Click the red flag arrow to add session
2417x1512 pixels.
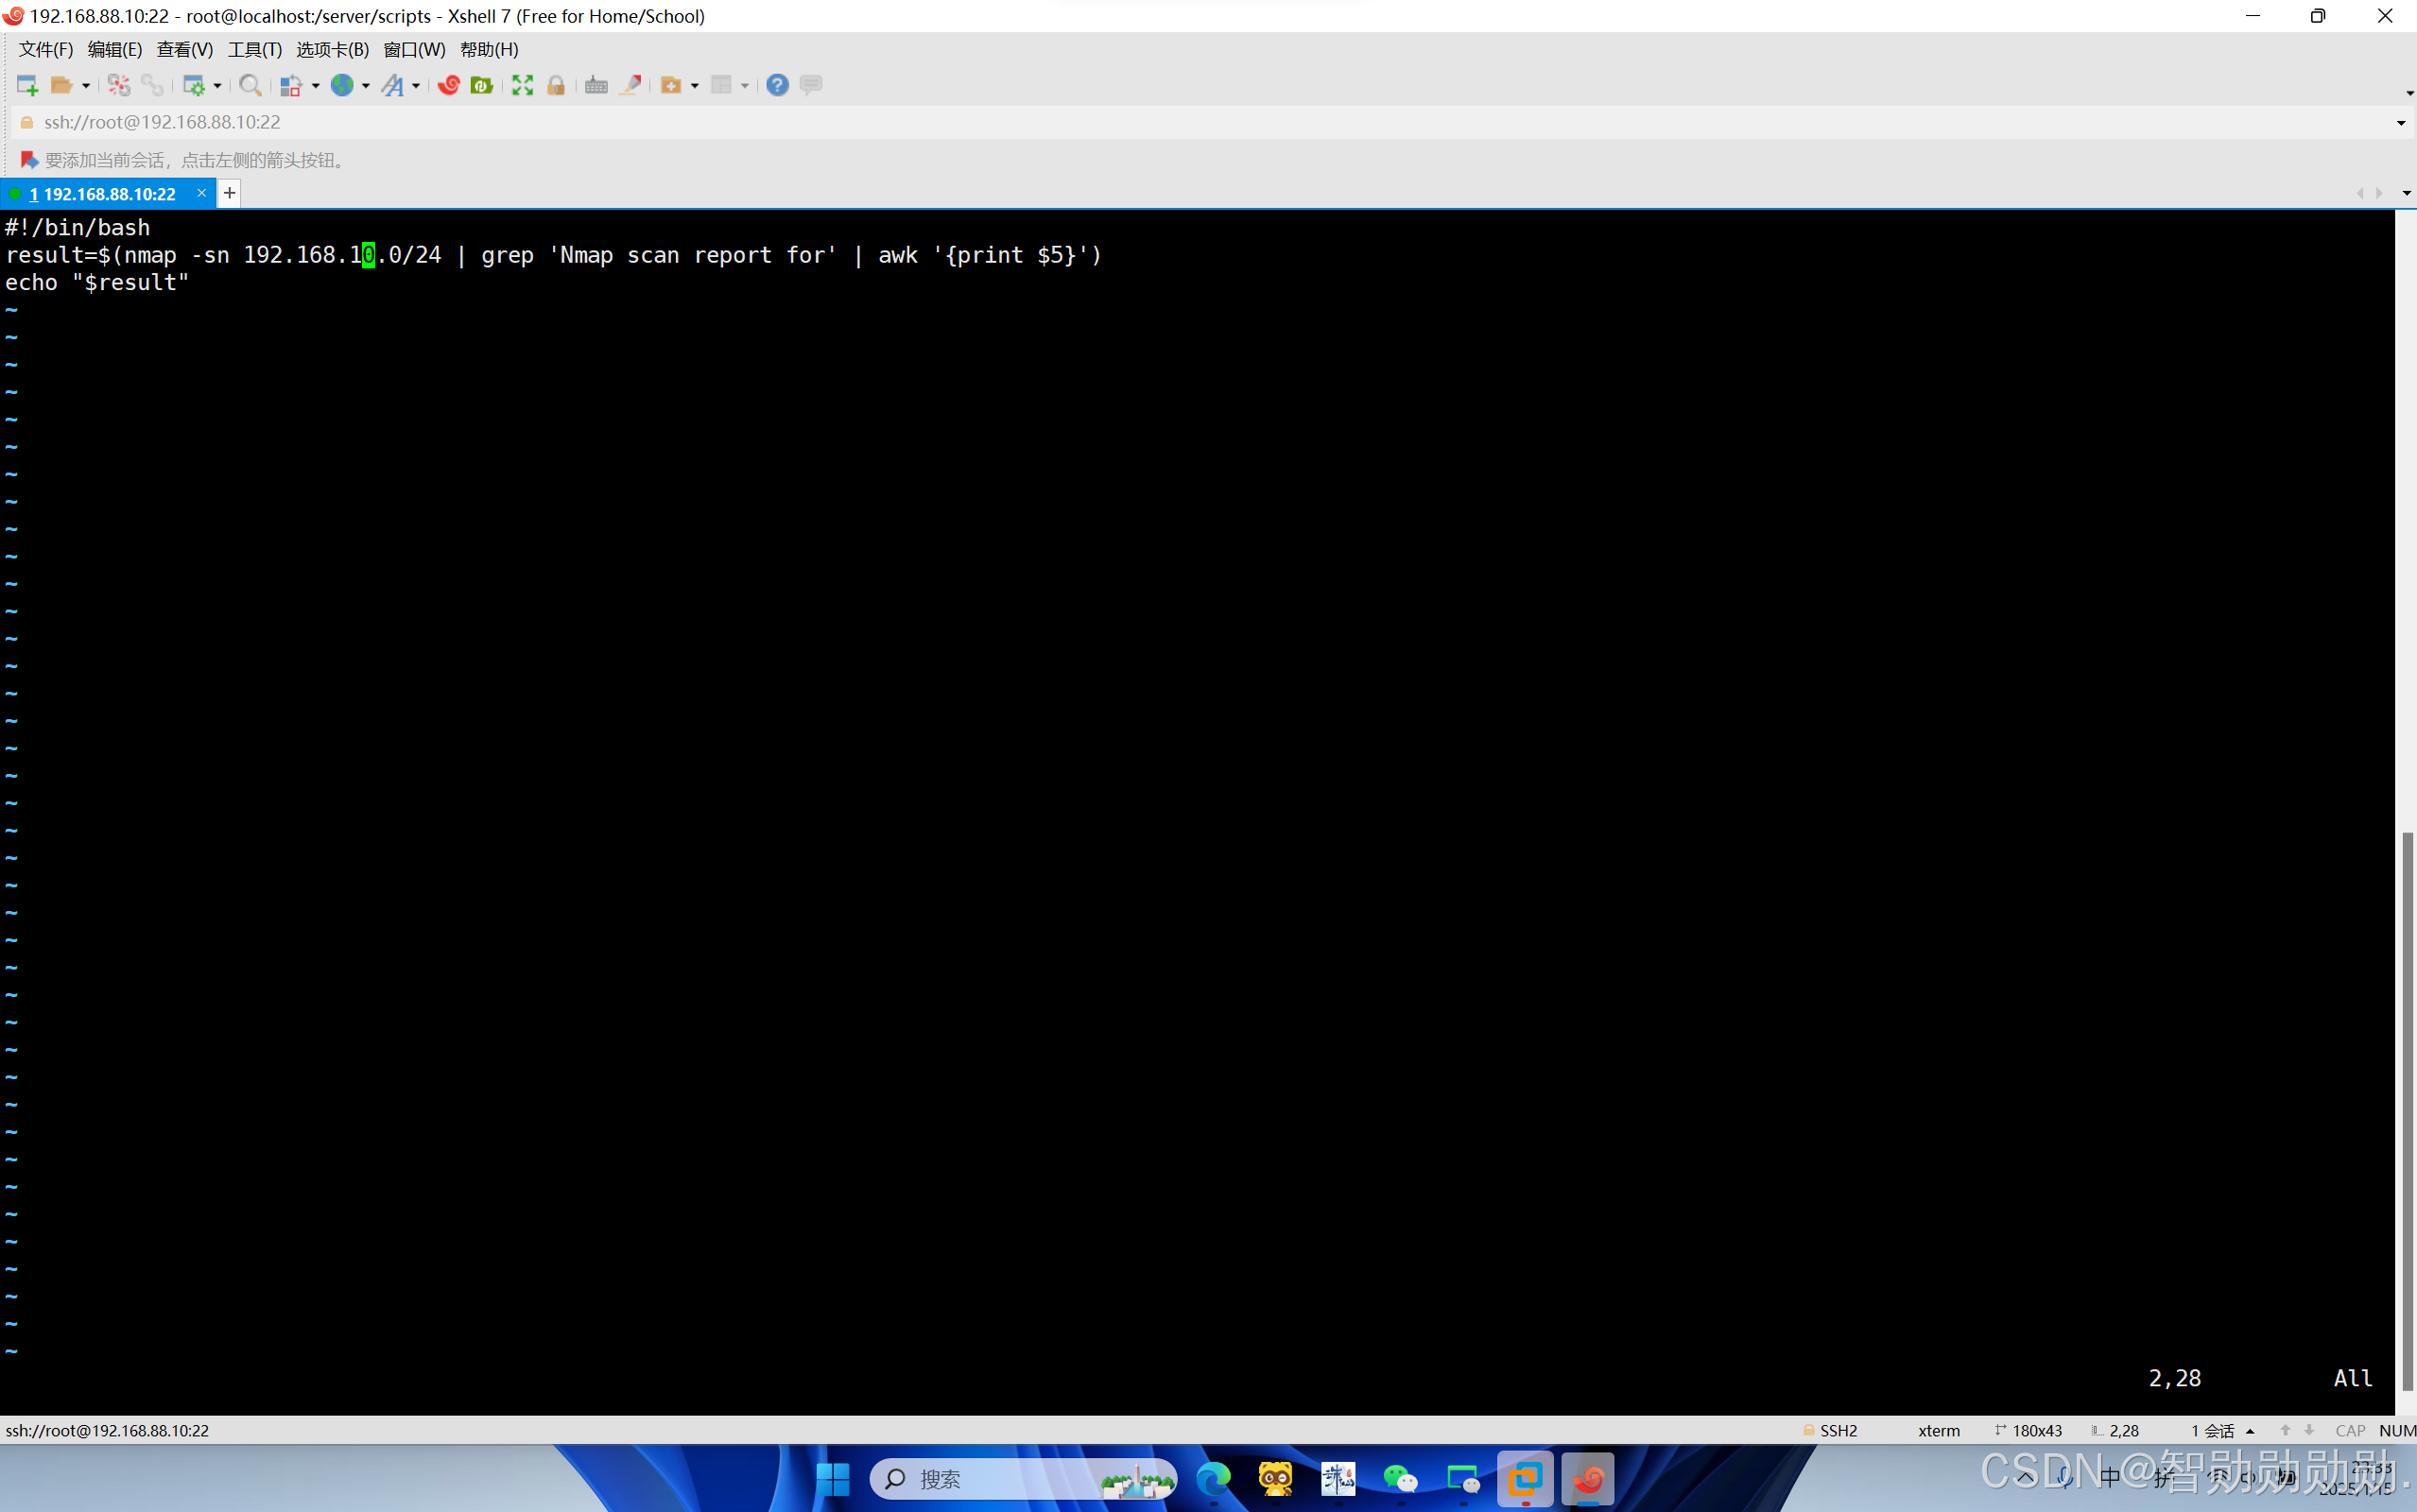[27, 159]
